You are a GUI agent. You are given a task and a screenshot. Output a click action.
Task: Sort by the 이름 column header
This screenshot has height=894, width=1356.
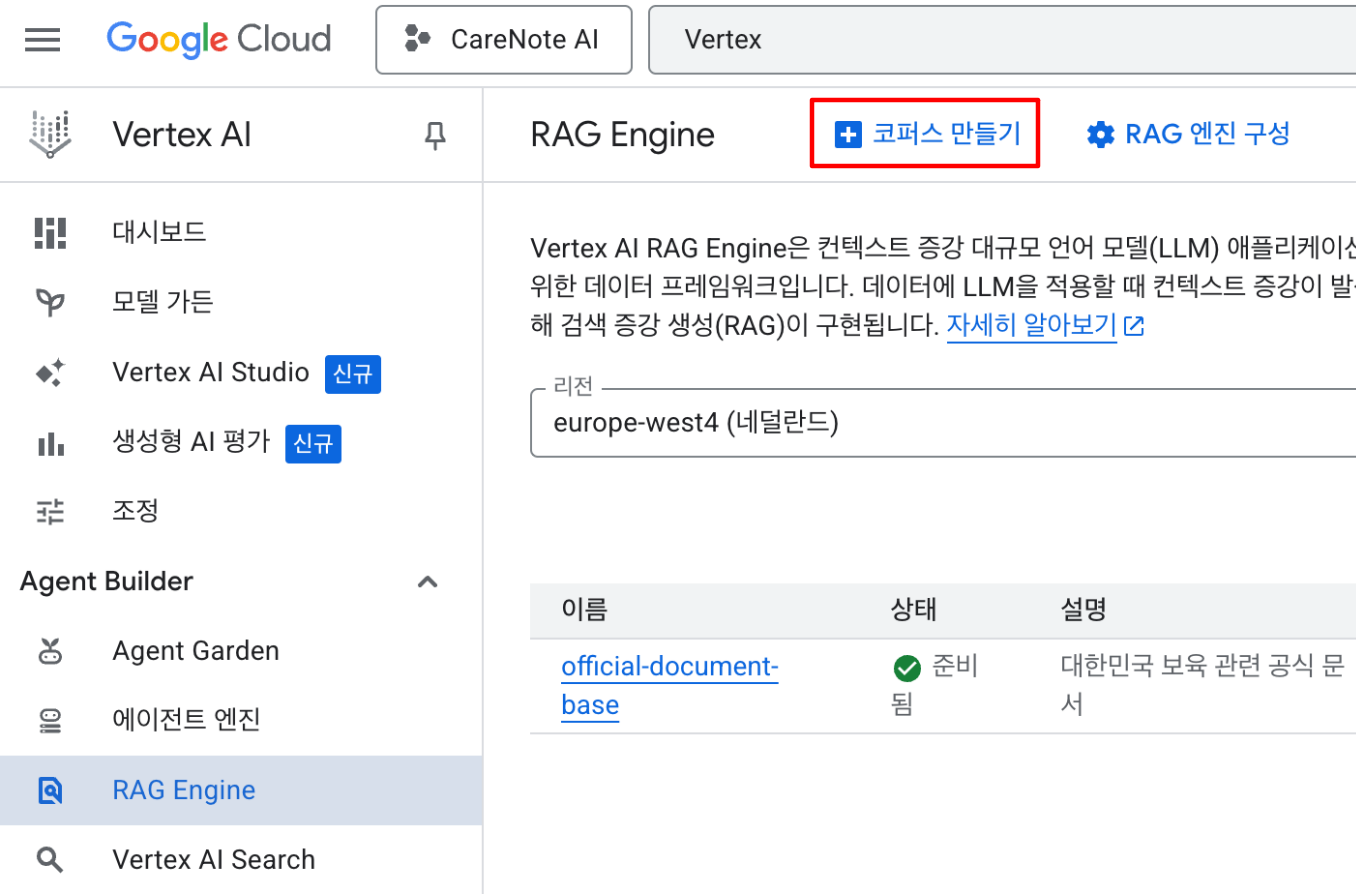585,609
